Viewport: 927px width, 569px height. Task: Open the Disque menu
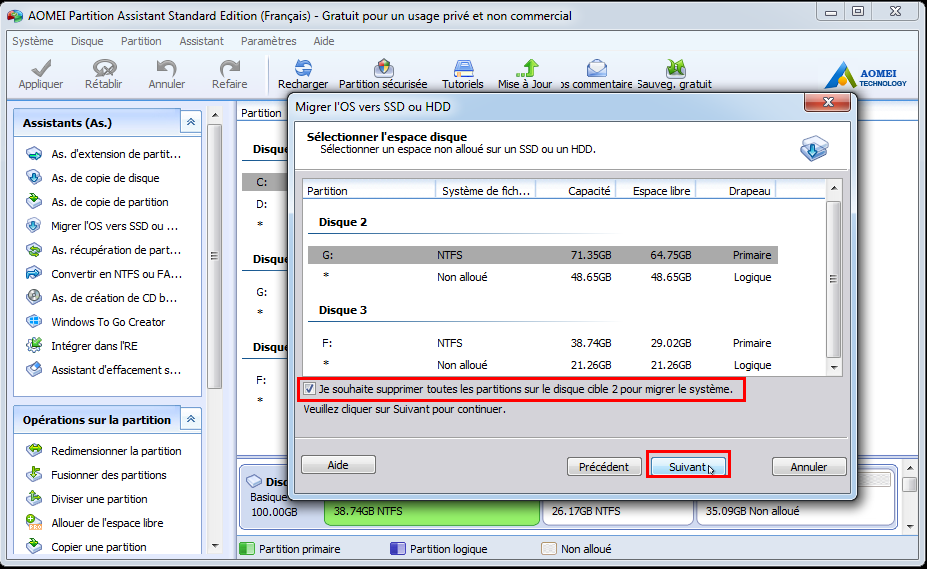[87, 41]
